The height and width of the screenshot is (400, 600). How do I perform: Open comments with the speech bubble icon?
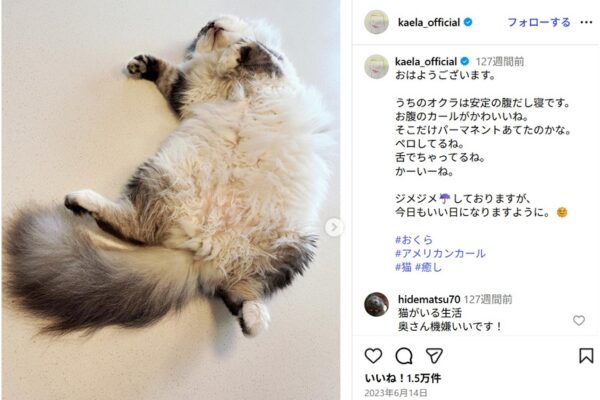(404, 356)
